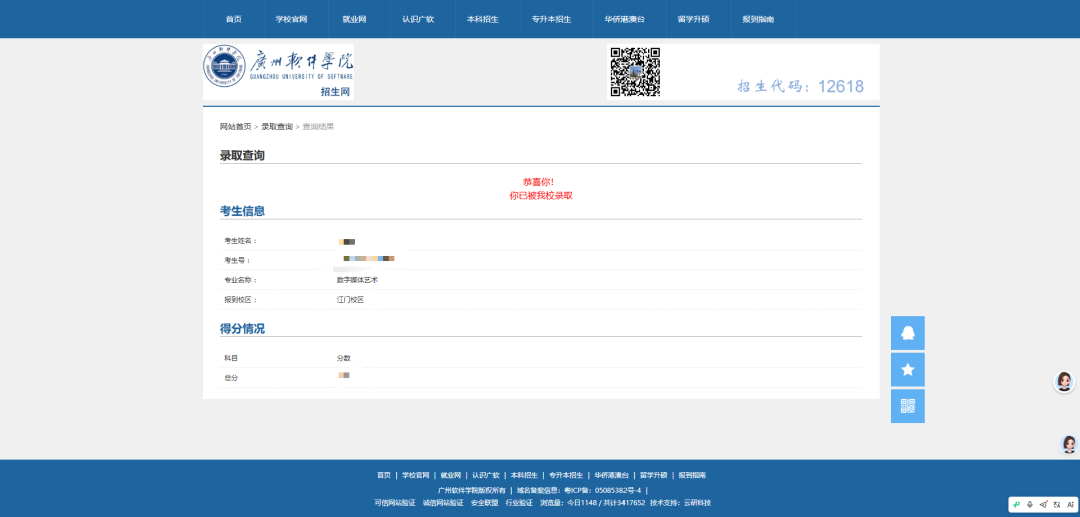1080x517 pixels.
Task: Open 专升本招生 in the top navigation bar
Action: pos(552,19)
